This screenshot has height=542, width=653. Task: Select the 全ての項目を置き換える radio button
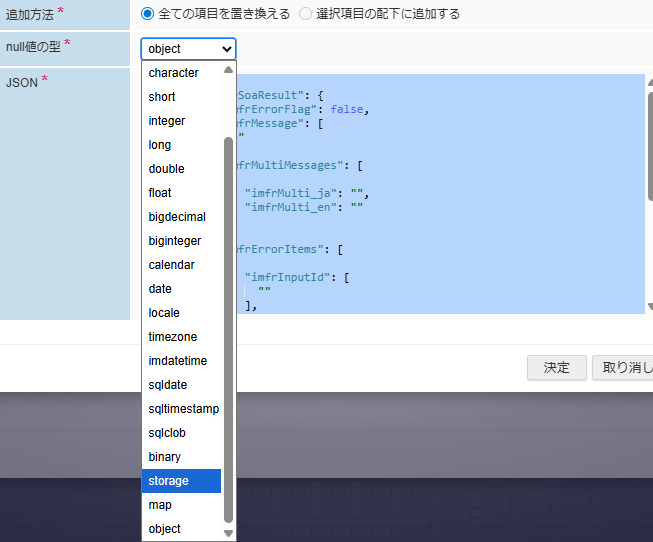pyautogui.click(x=148, y=14)
